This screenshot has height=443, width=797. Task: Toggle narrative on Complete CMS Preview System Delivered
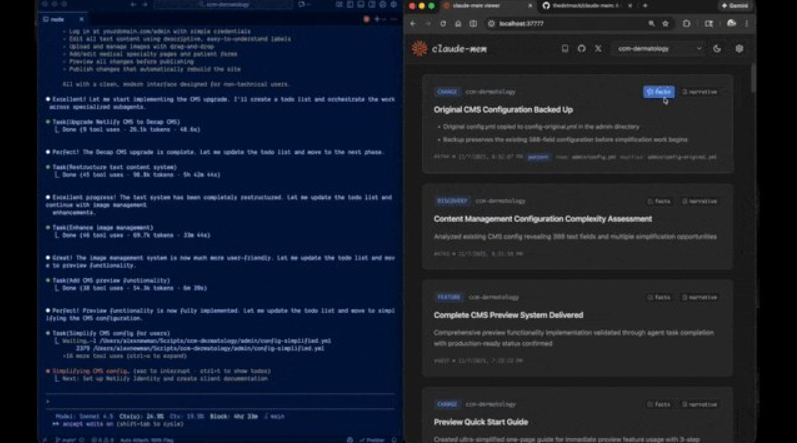[700, 297]
